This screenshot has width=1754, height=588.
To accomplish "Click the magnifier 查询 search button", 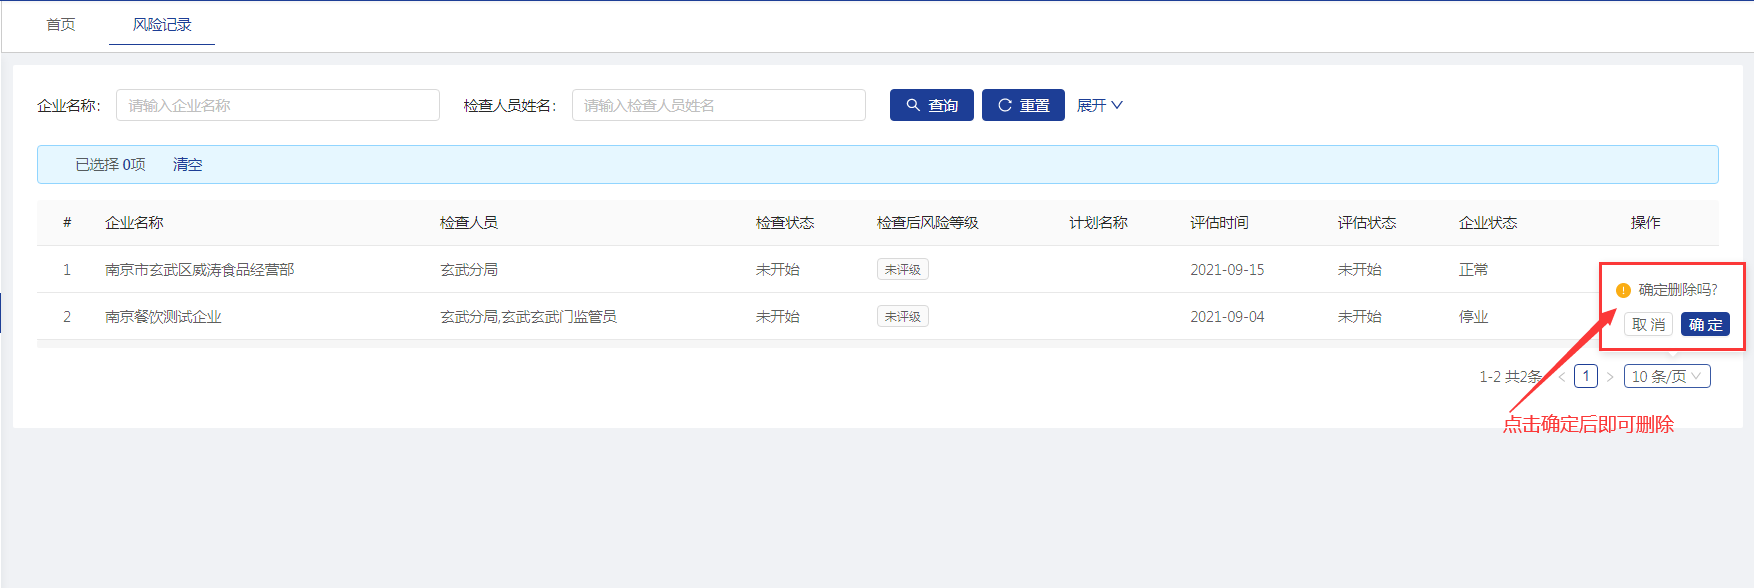I will pyautogui.click(x=931, y=105).
